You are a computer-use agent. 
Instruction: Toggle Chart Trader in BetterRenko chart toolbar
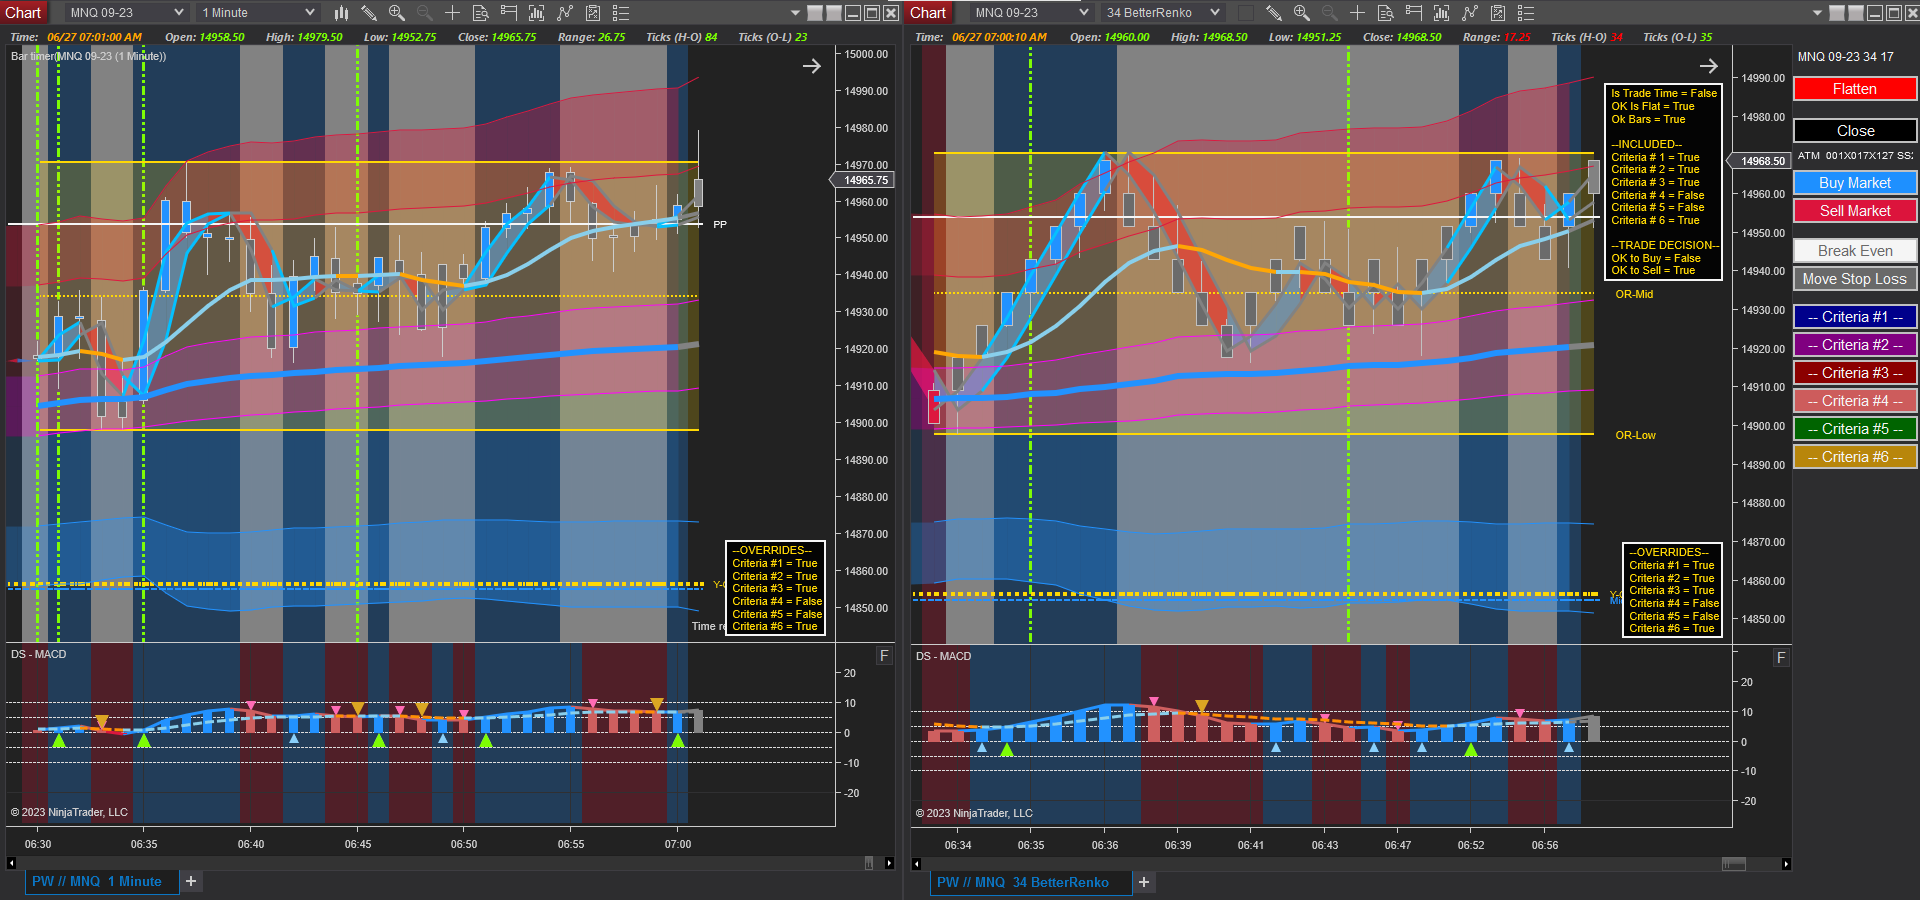tap(1413, 13)
